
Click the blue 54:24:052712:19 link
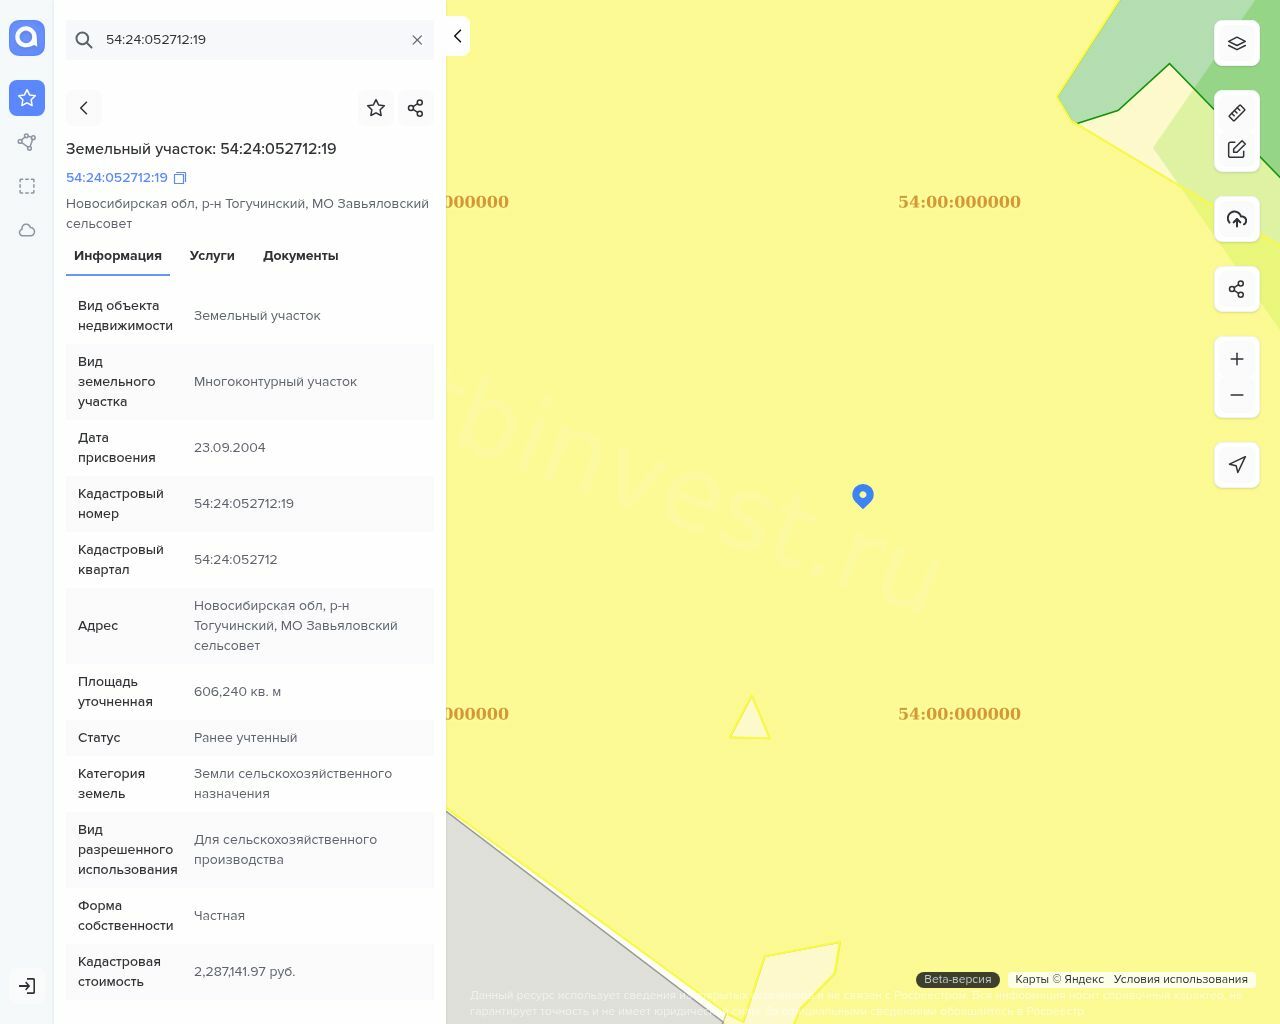[117, 178]
